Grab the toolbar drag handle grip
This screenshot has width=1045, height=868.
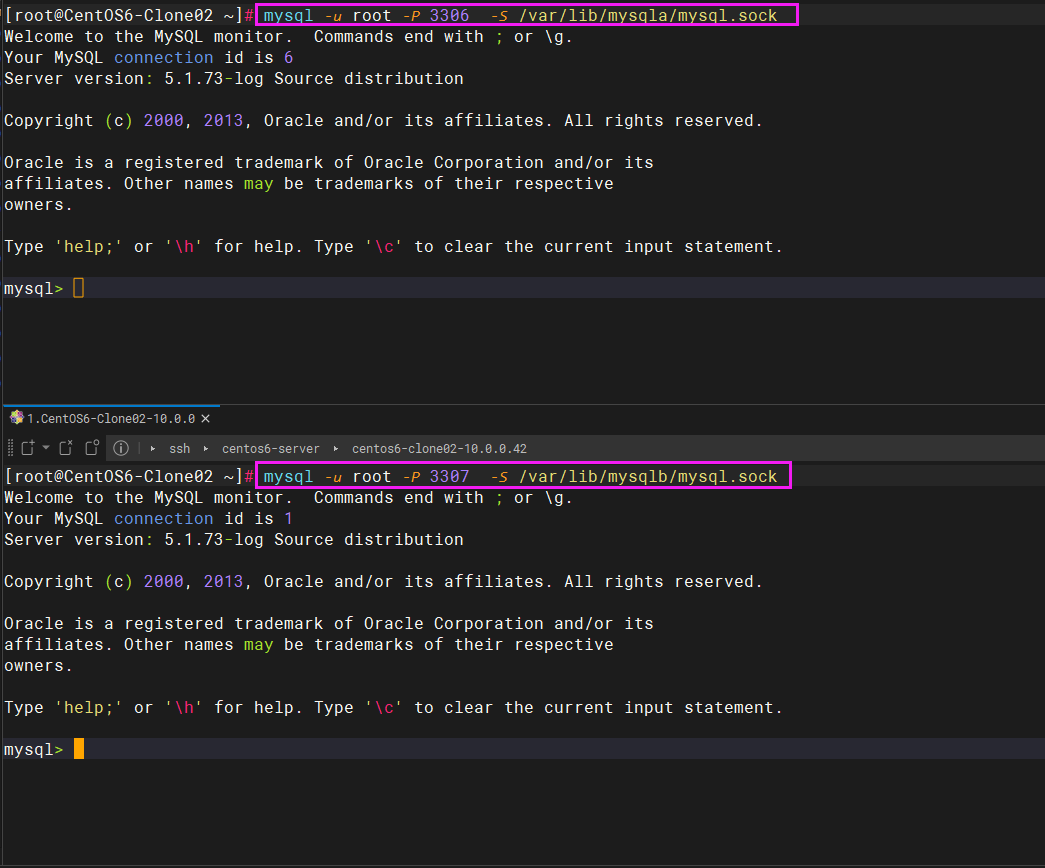coord(10,448)
